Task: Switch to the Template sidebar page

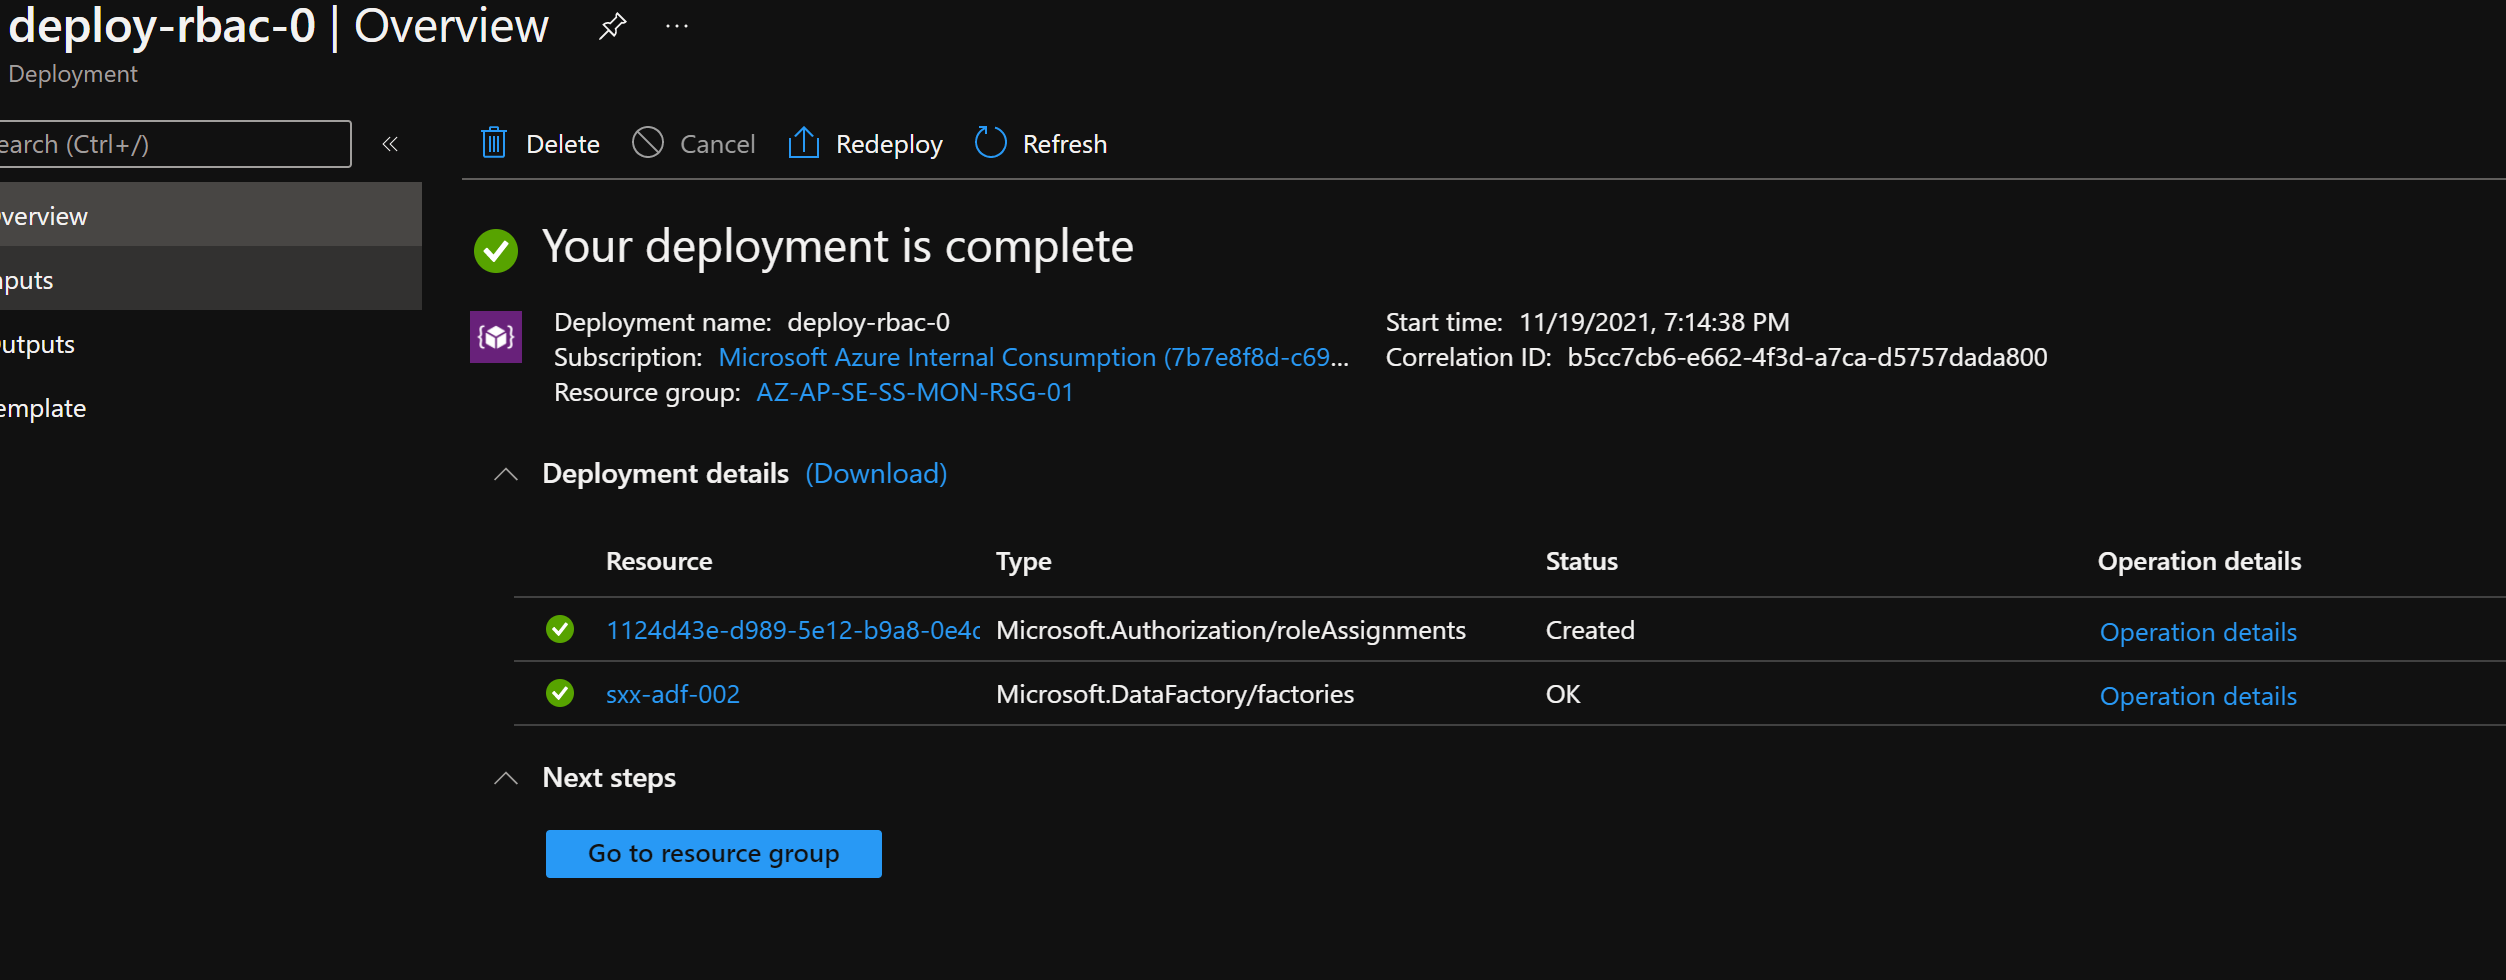Action: (x=42, y=407)
